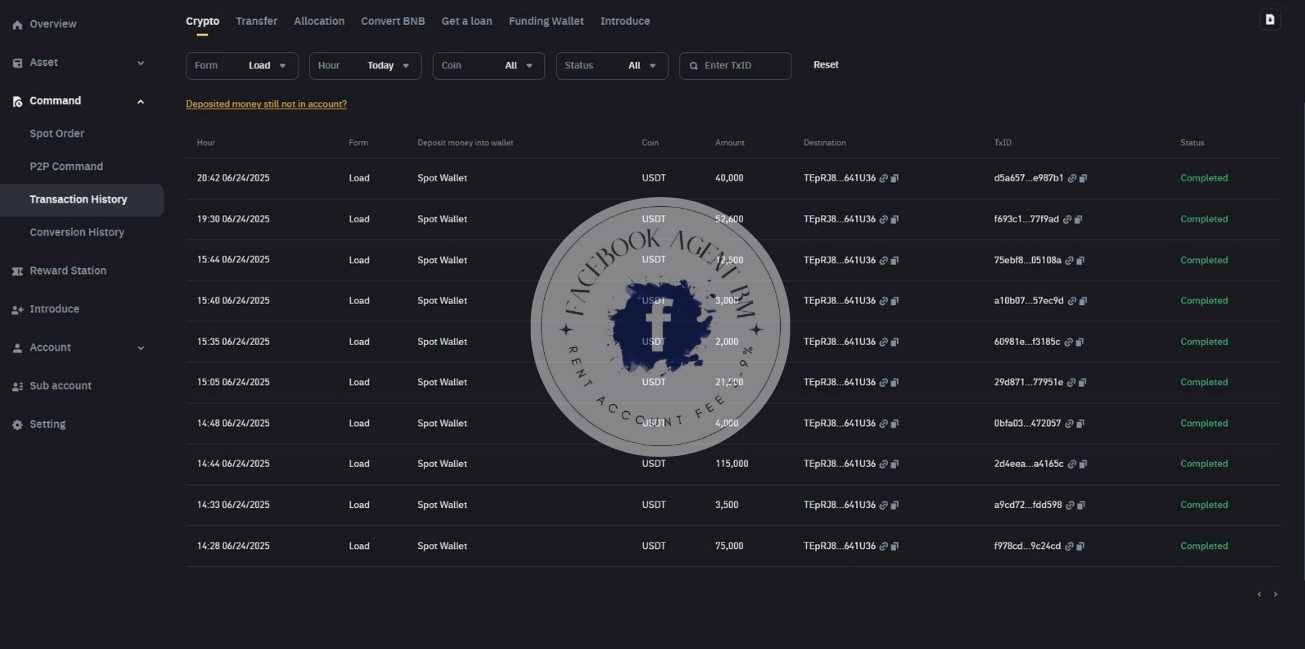
Task: Select the Crypto tab
Action: pyautogui.click(x=202, y=21)
